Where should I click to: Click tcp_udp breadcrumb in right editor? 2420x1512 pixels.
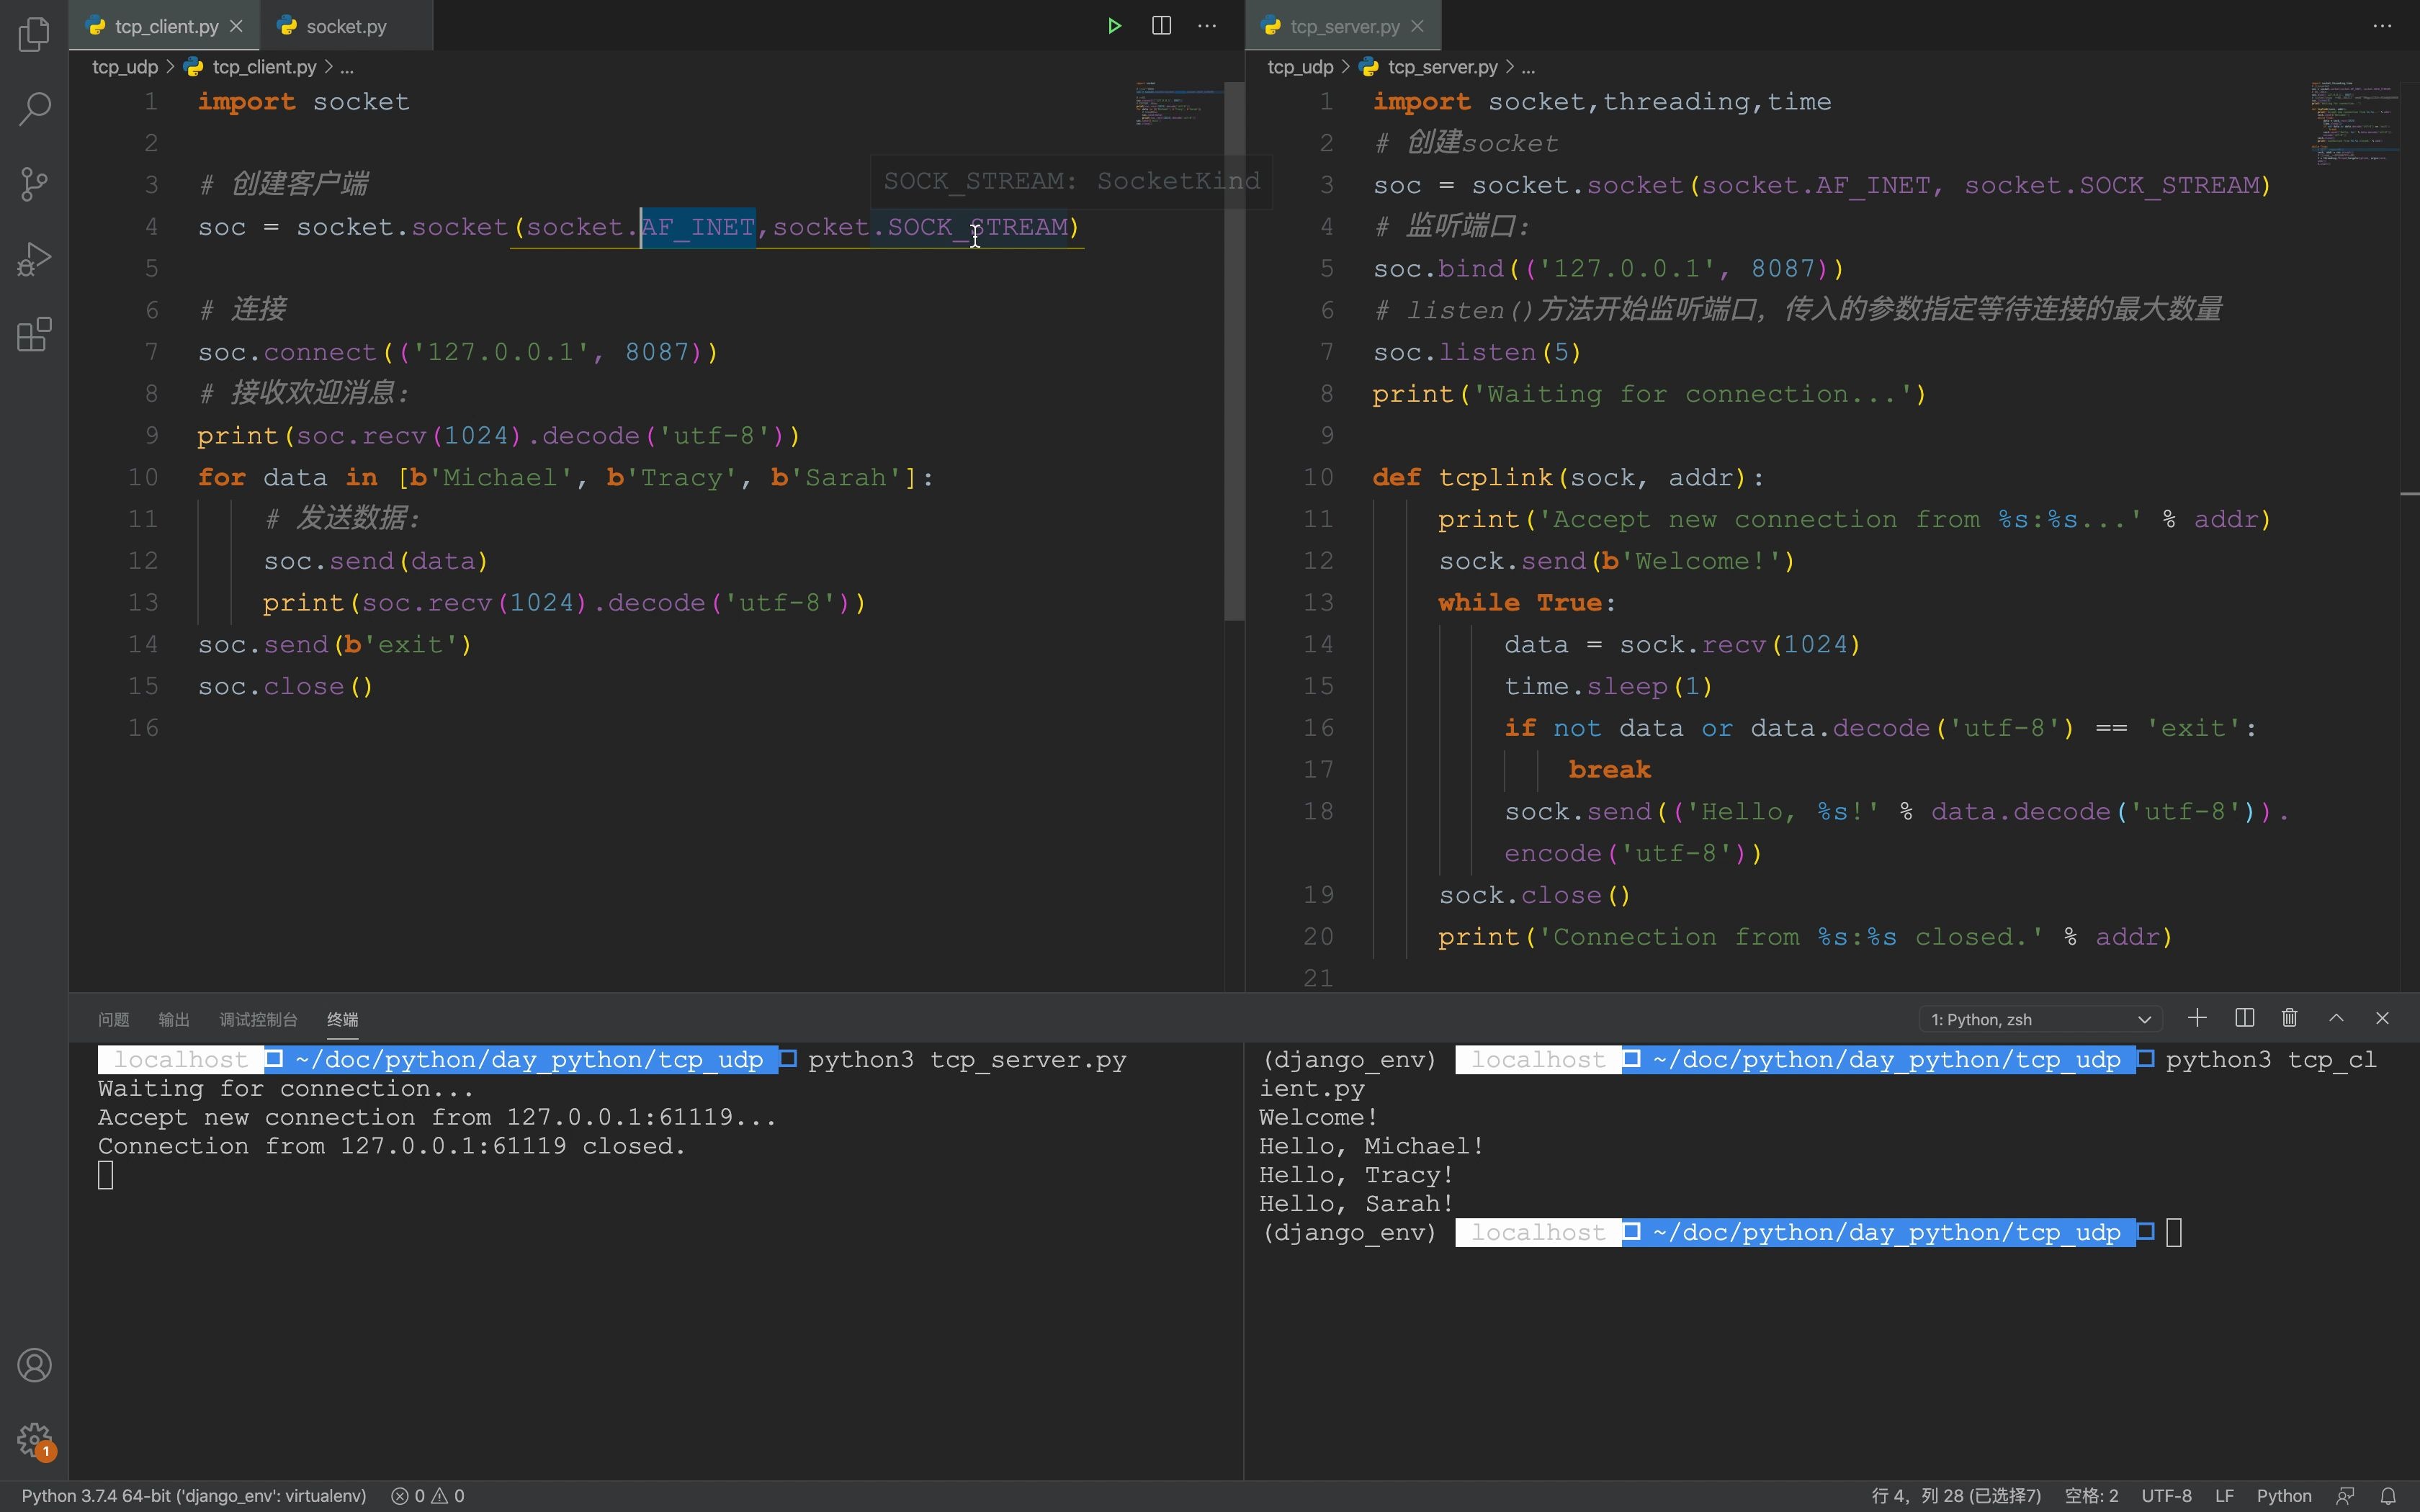(x=1300, y=67)
